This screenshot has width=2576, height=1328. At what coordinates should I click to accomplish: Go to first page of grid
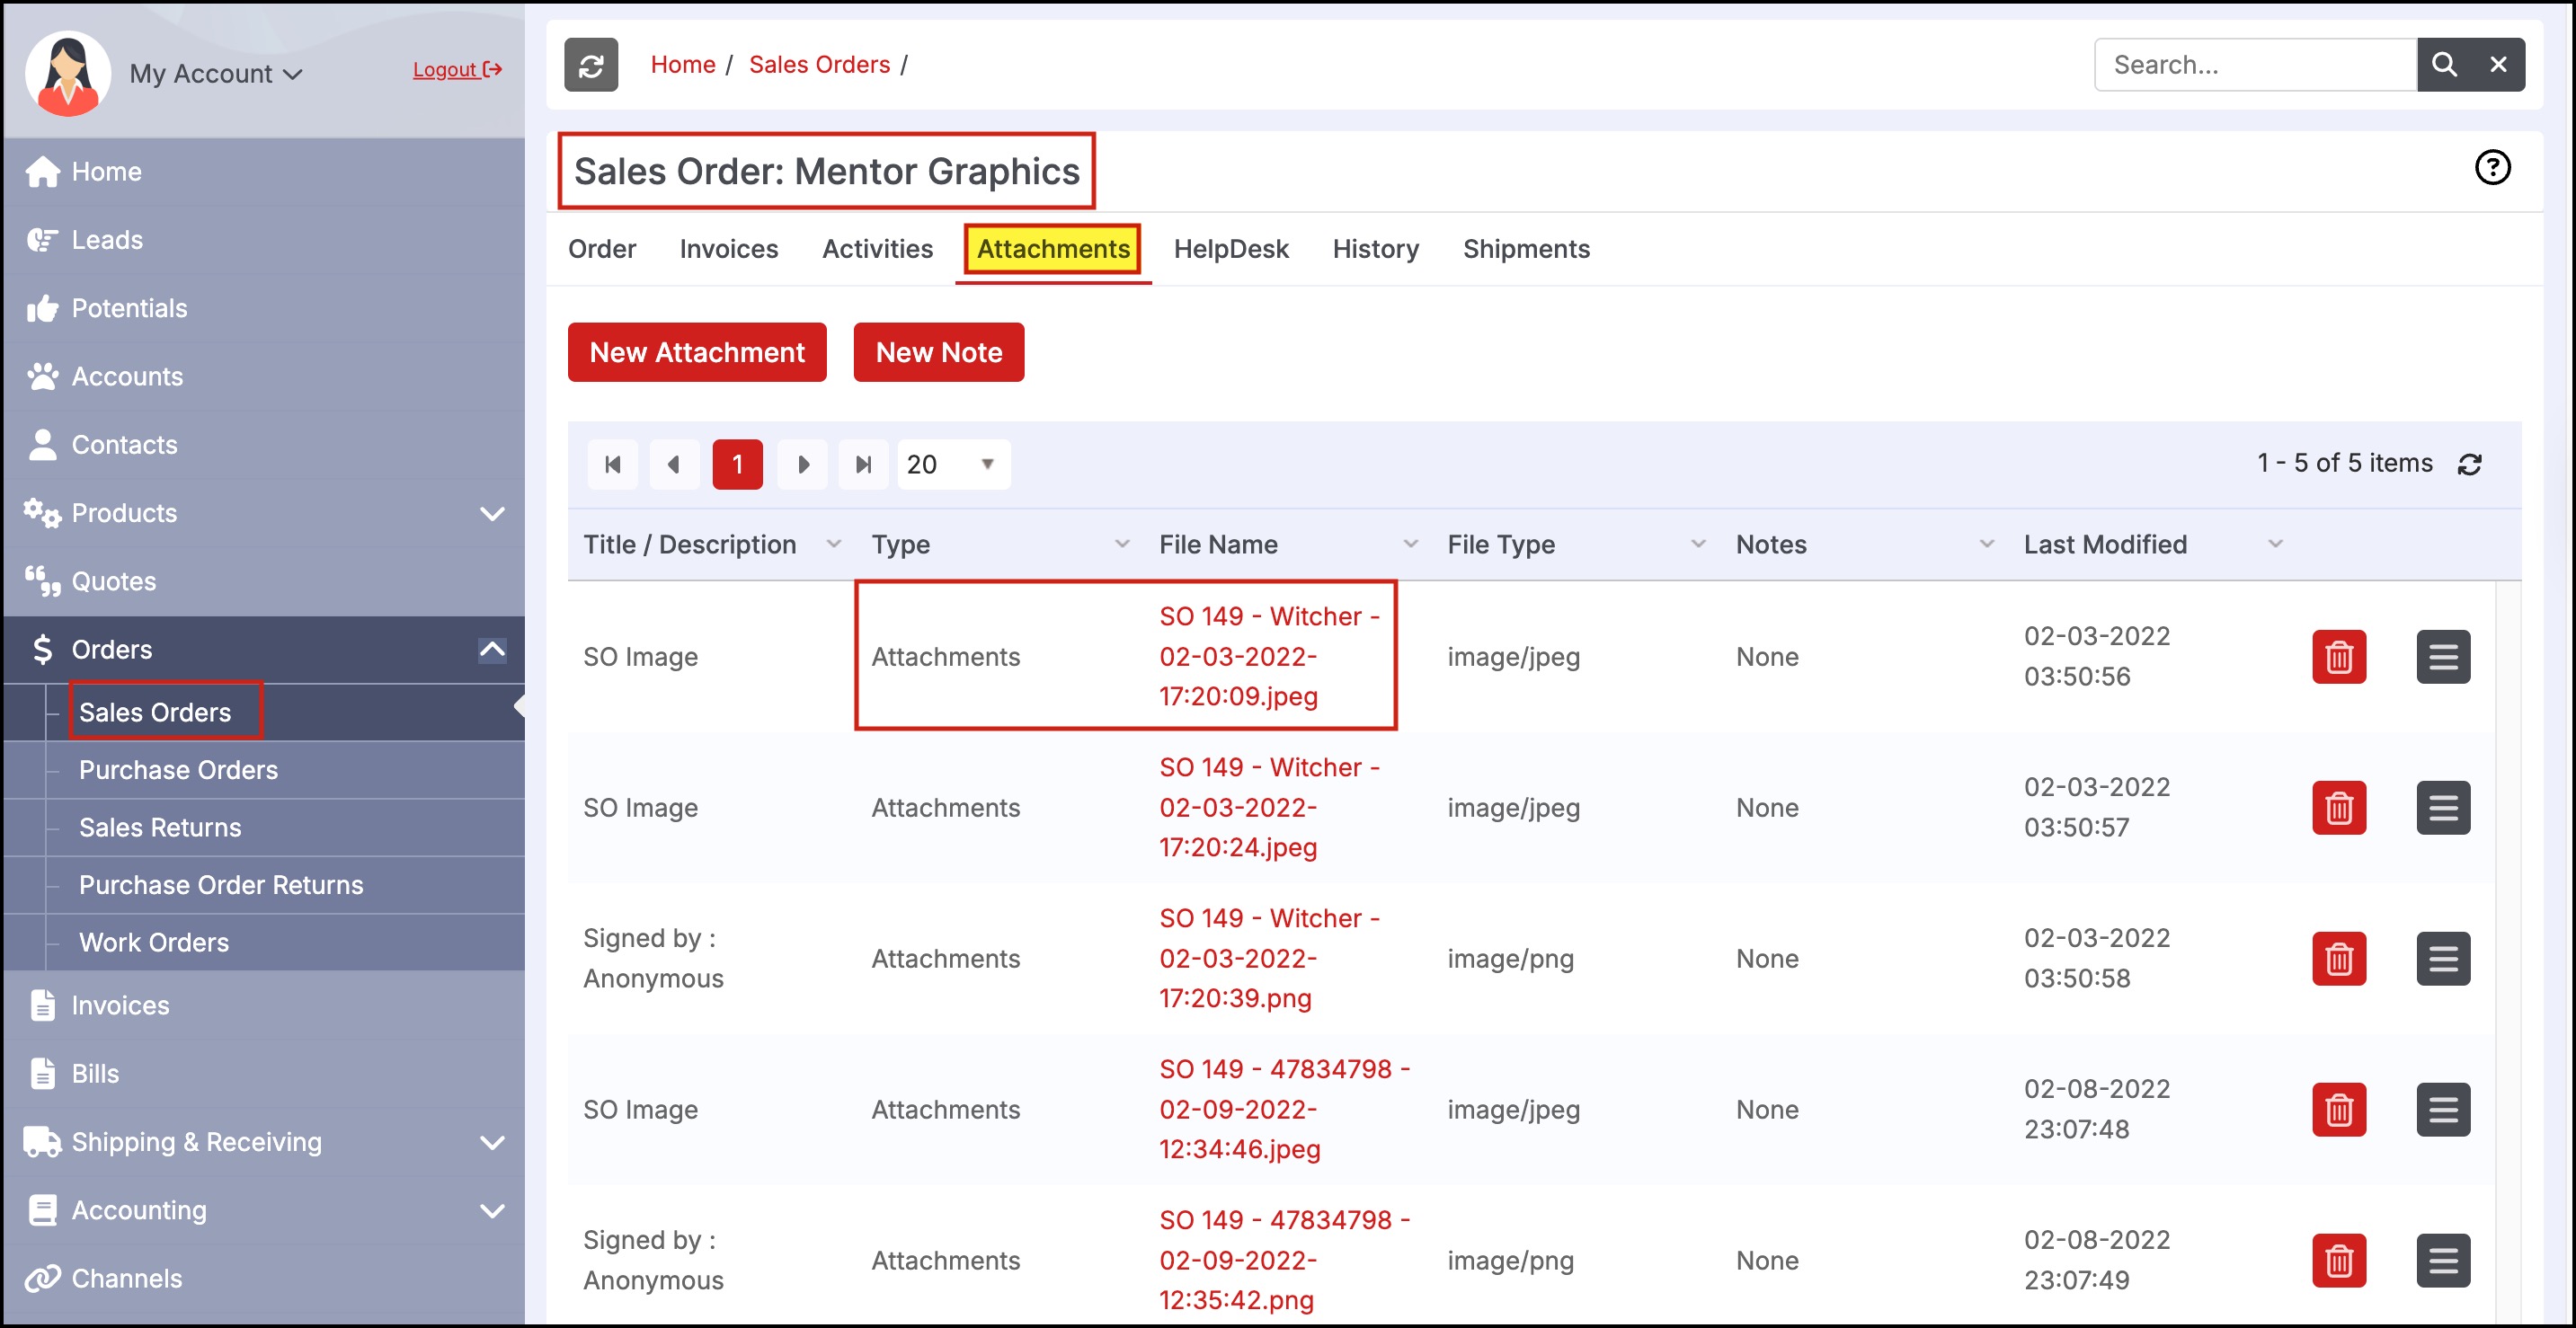613,464
